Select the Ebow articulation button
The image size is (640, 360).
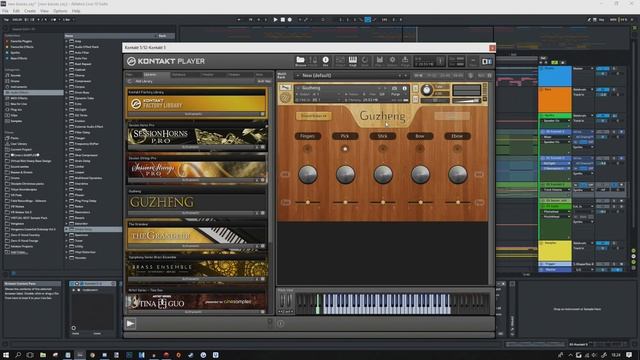tap(458, 136)
